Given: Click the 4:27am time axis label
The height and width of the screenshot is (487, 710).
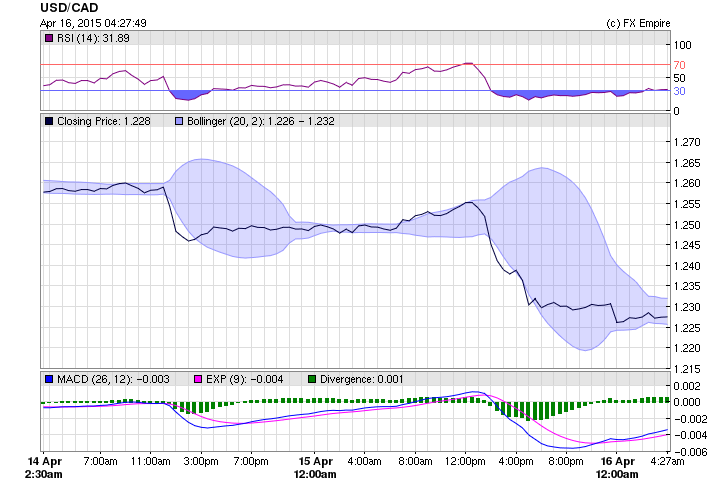Looking at the screenshot, I should click(667, 462).
